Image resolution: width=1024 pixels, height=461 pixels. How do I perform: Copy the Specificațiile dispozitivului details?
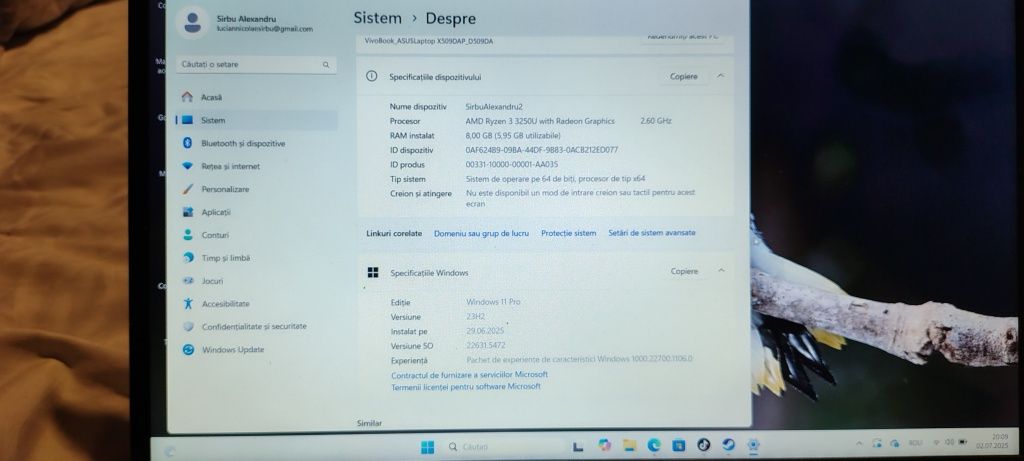point(684,76)
